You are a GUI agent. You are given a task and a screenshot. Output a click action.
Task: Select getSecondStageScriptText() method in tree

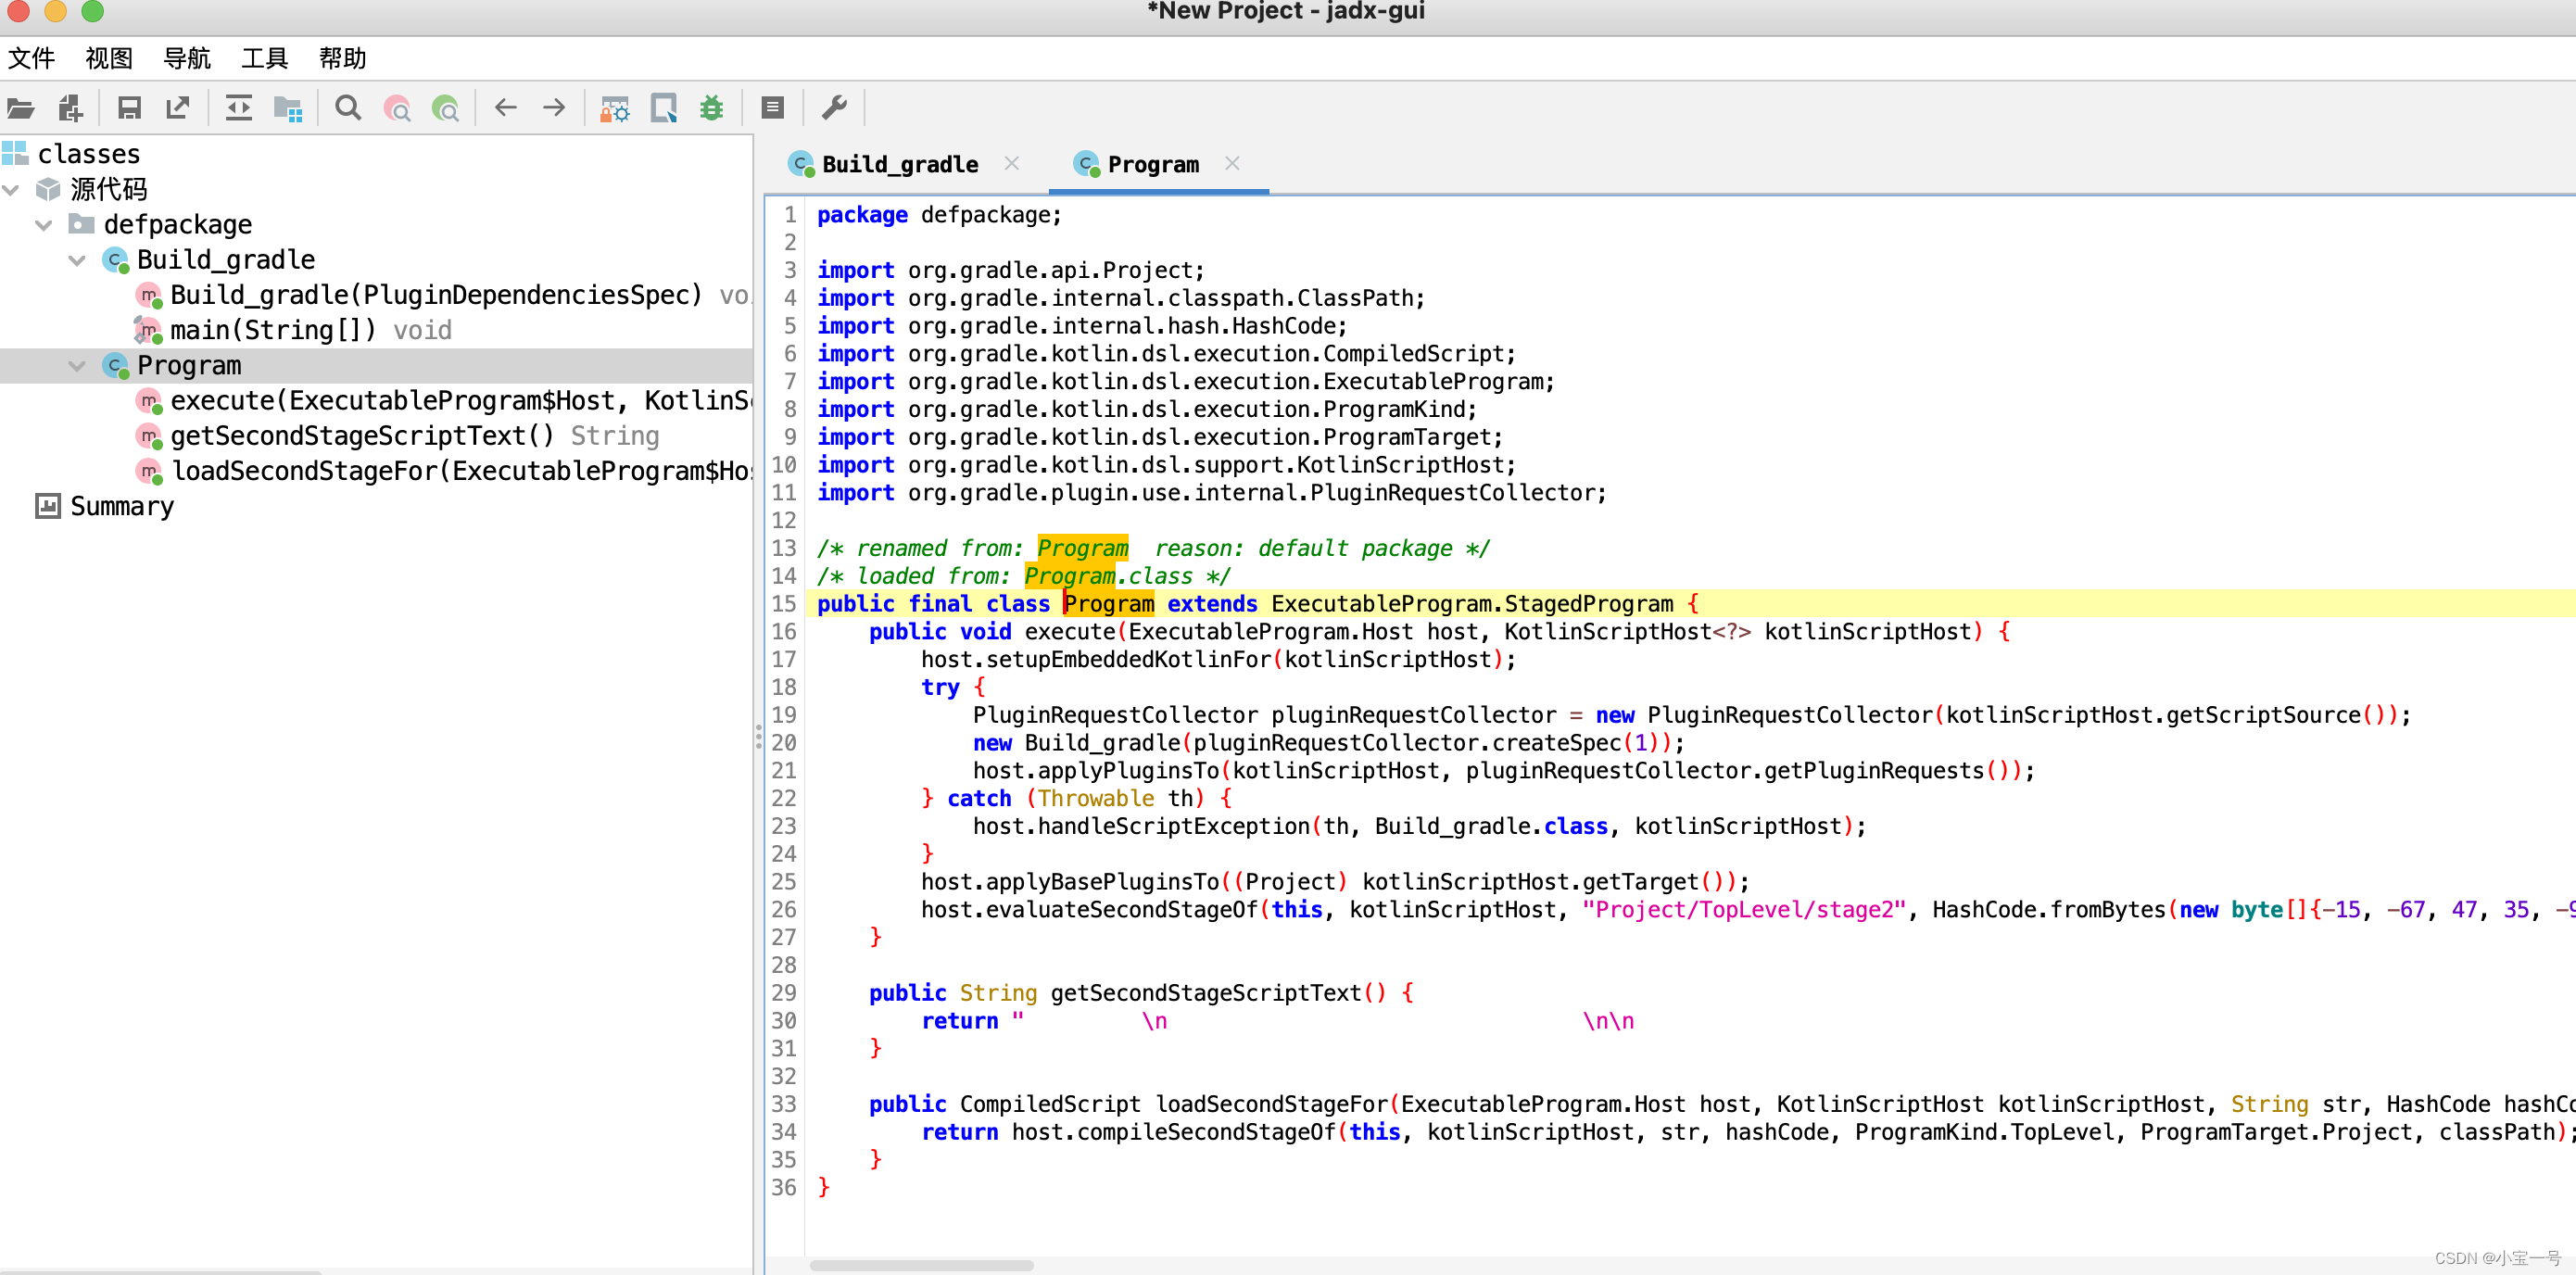pyautogui.click(x=361, y=436)
